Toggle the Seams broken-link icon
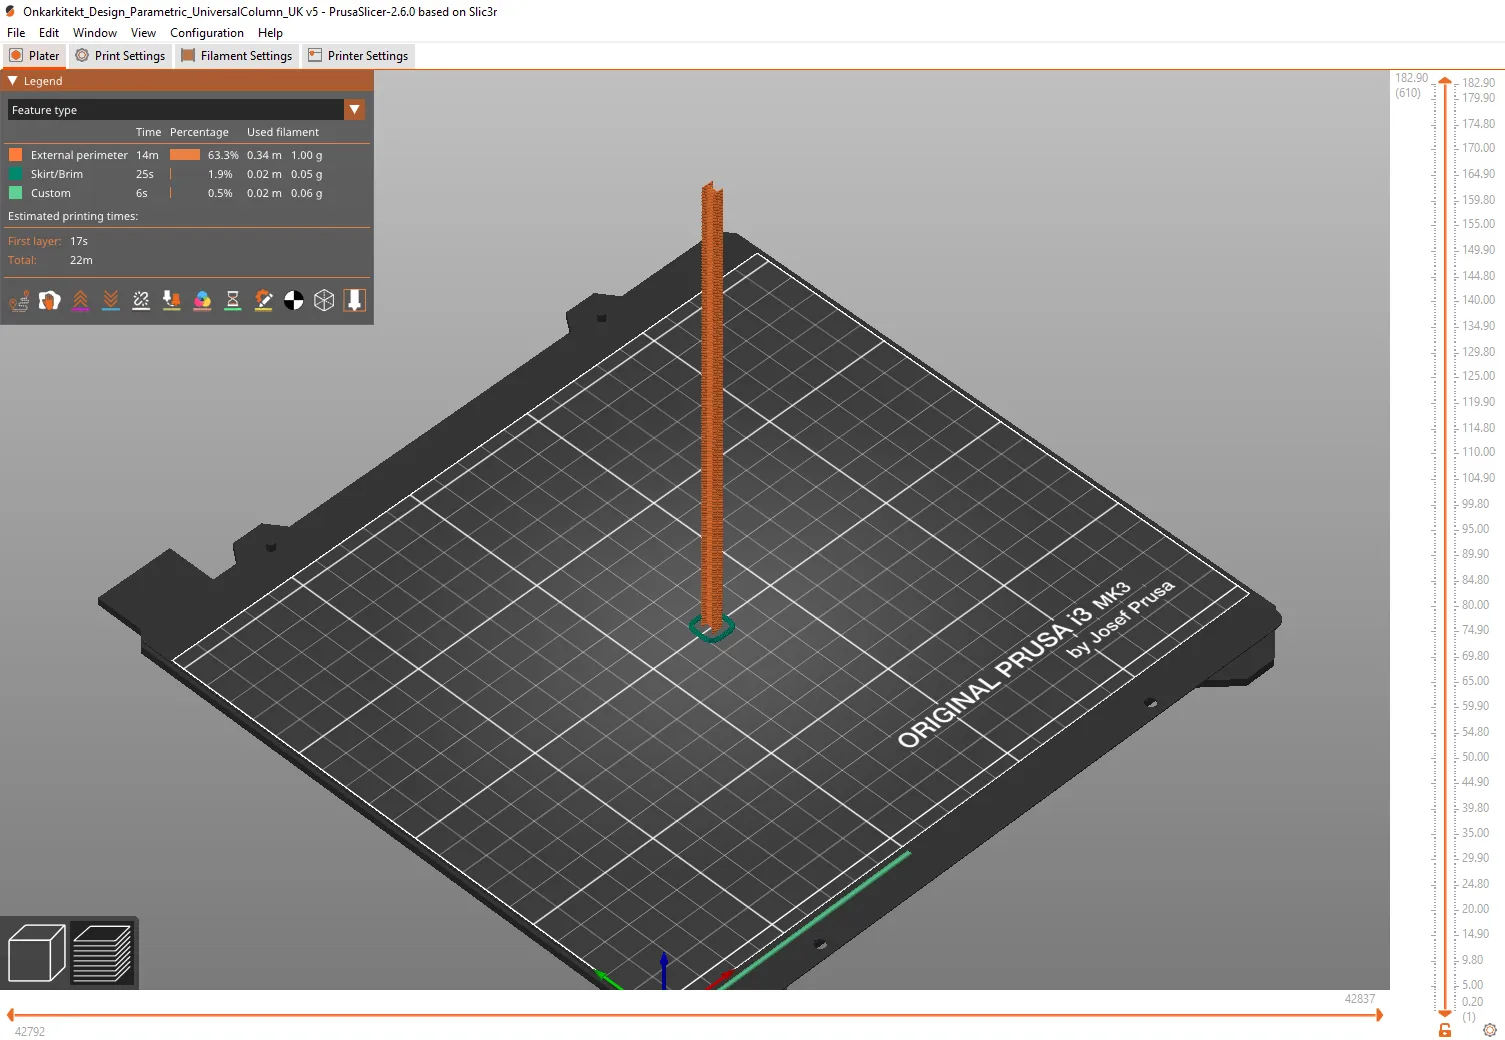The height and width of the screenshot is (1040, 1505). pos(141,300)
